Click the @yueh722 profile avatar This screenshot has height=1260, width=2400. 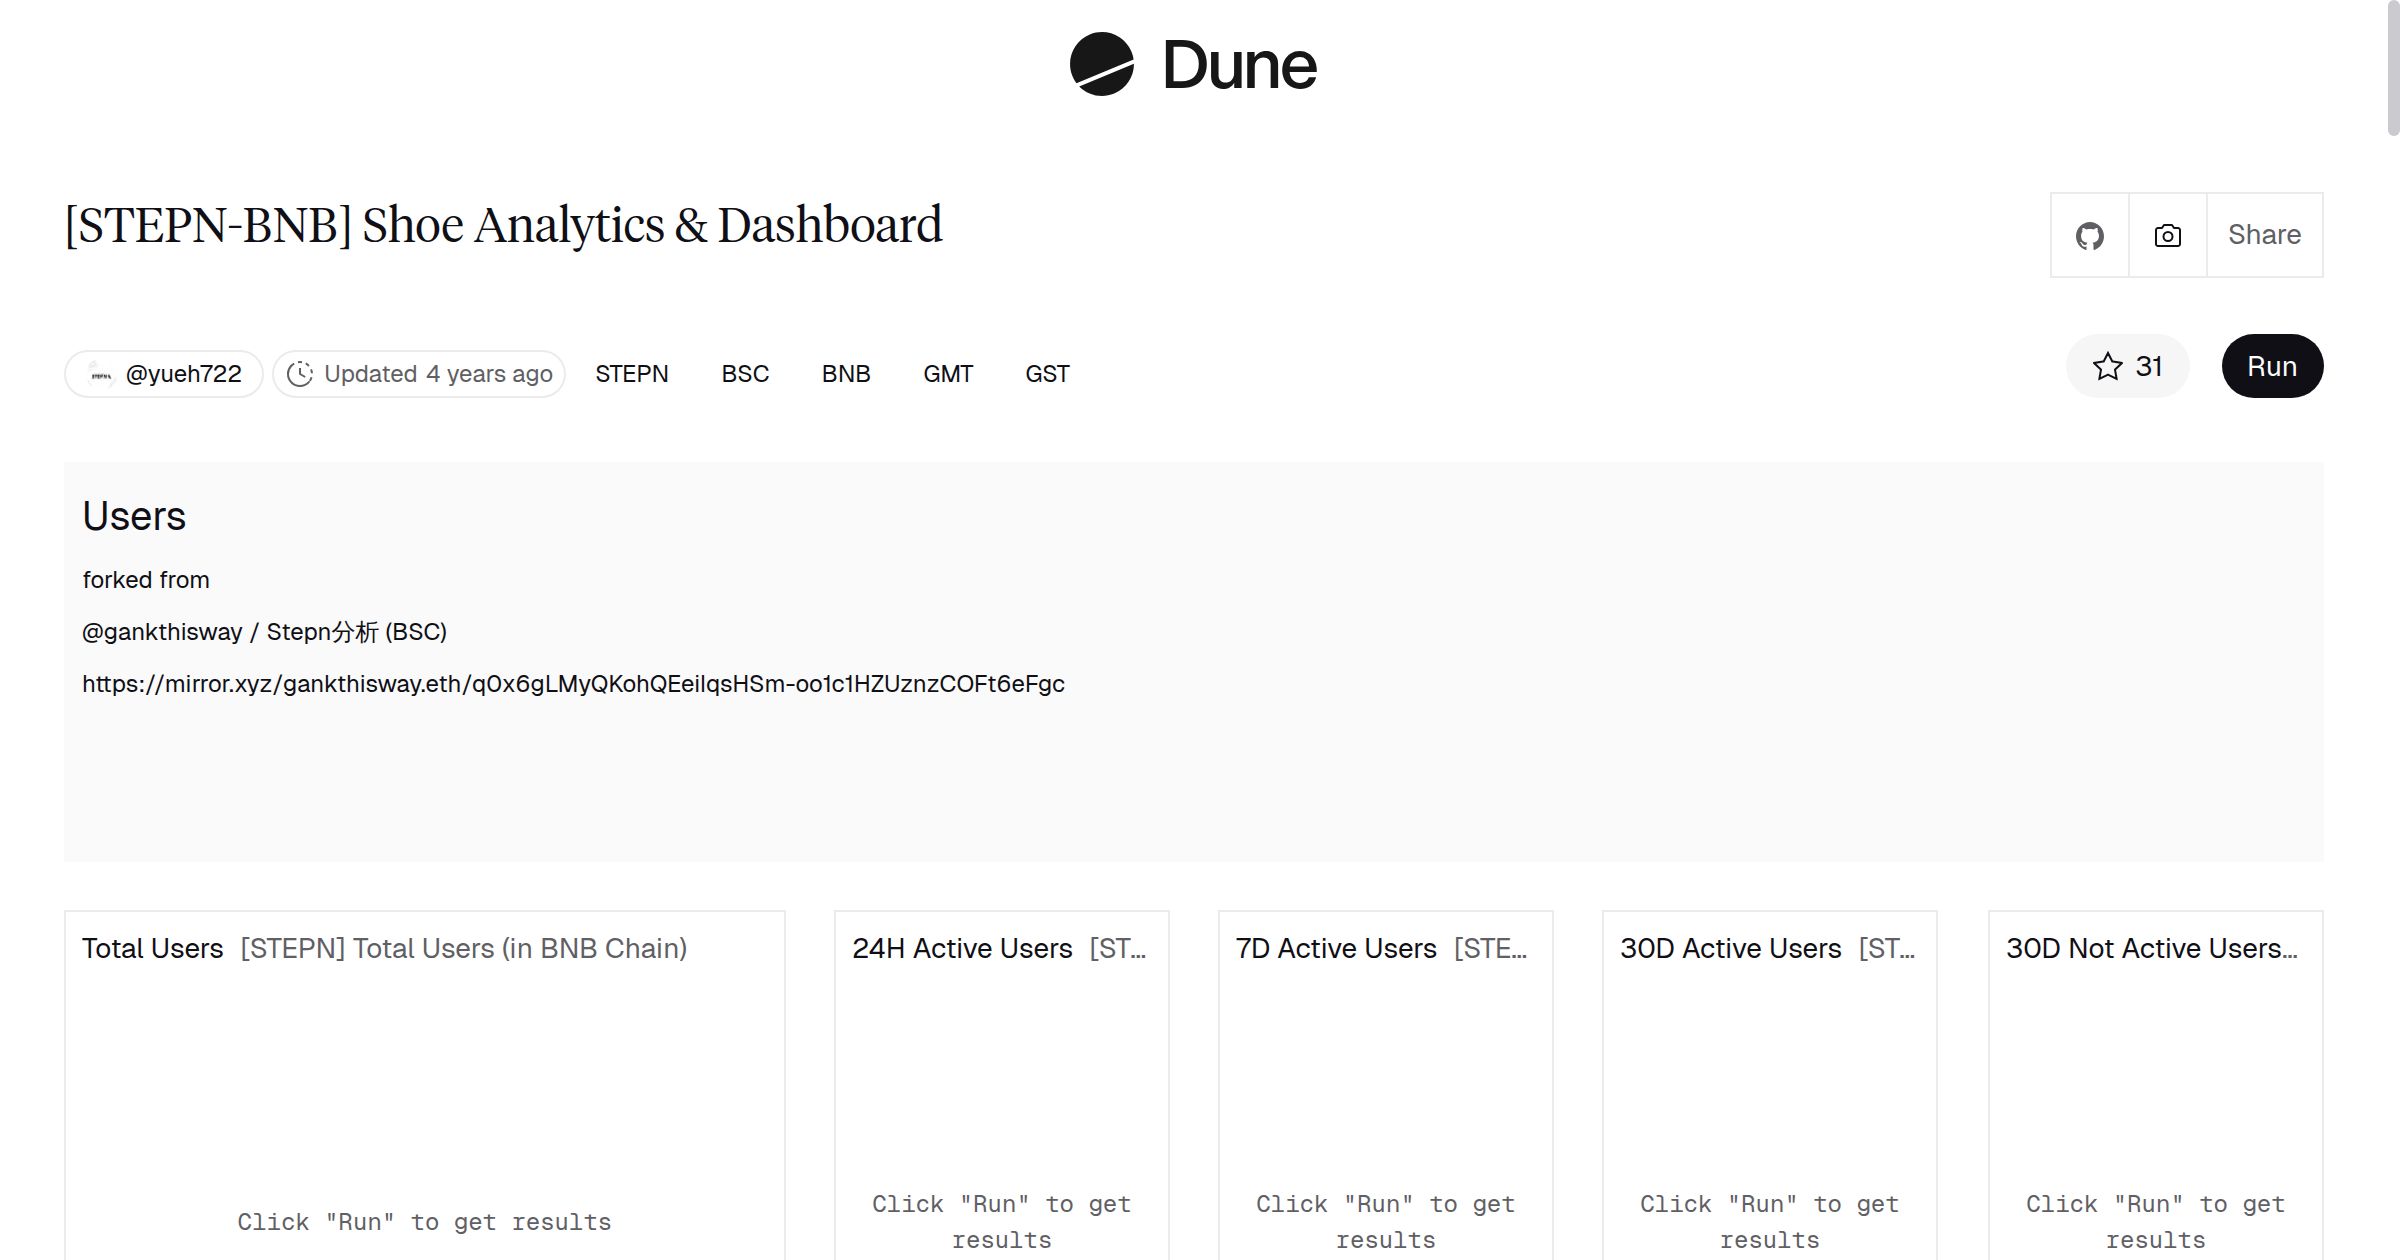(x=100, y=373)
